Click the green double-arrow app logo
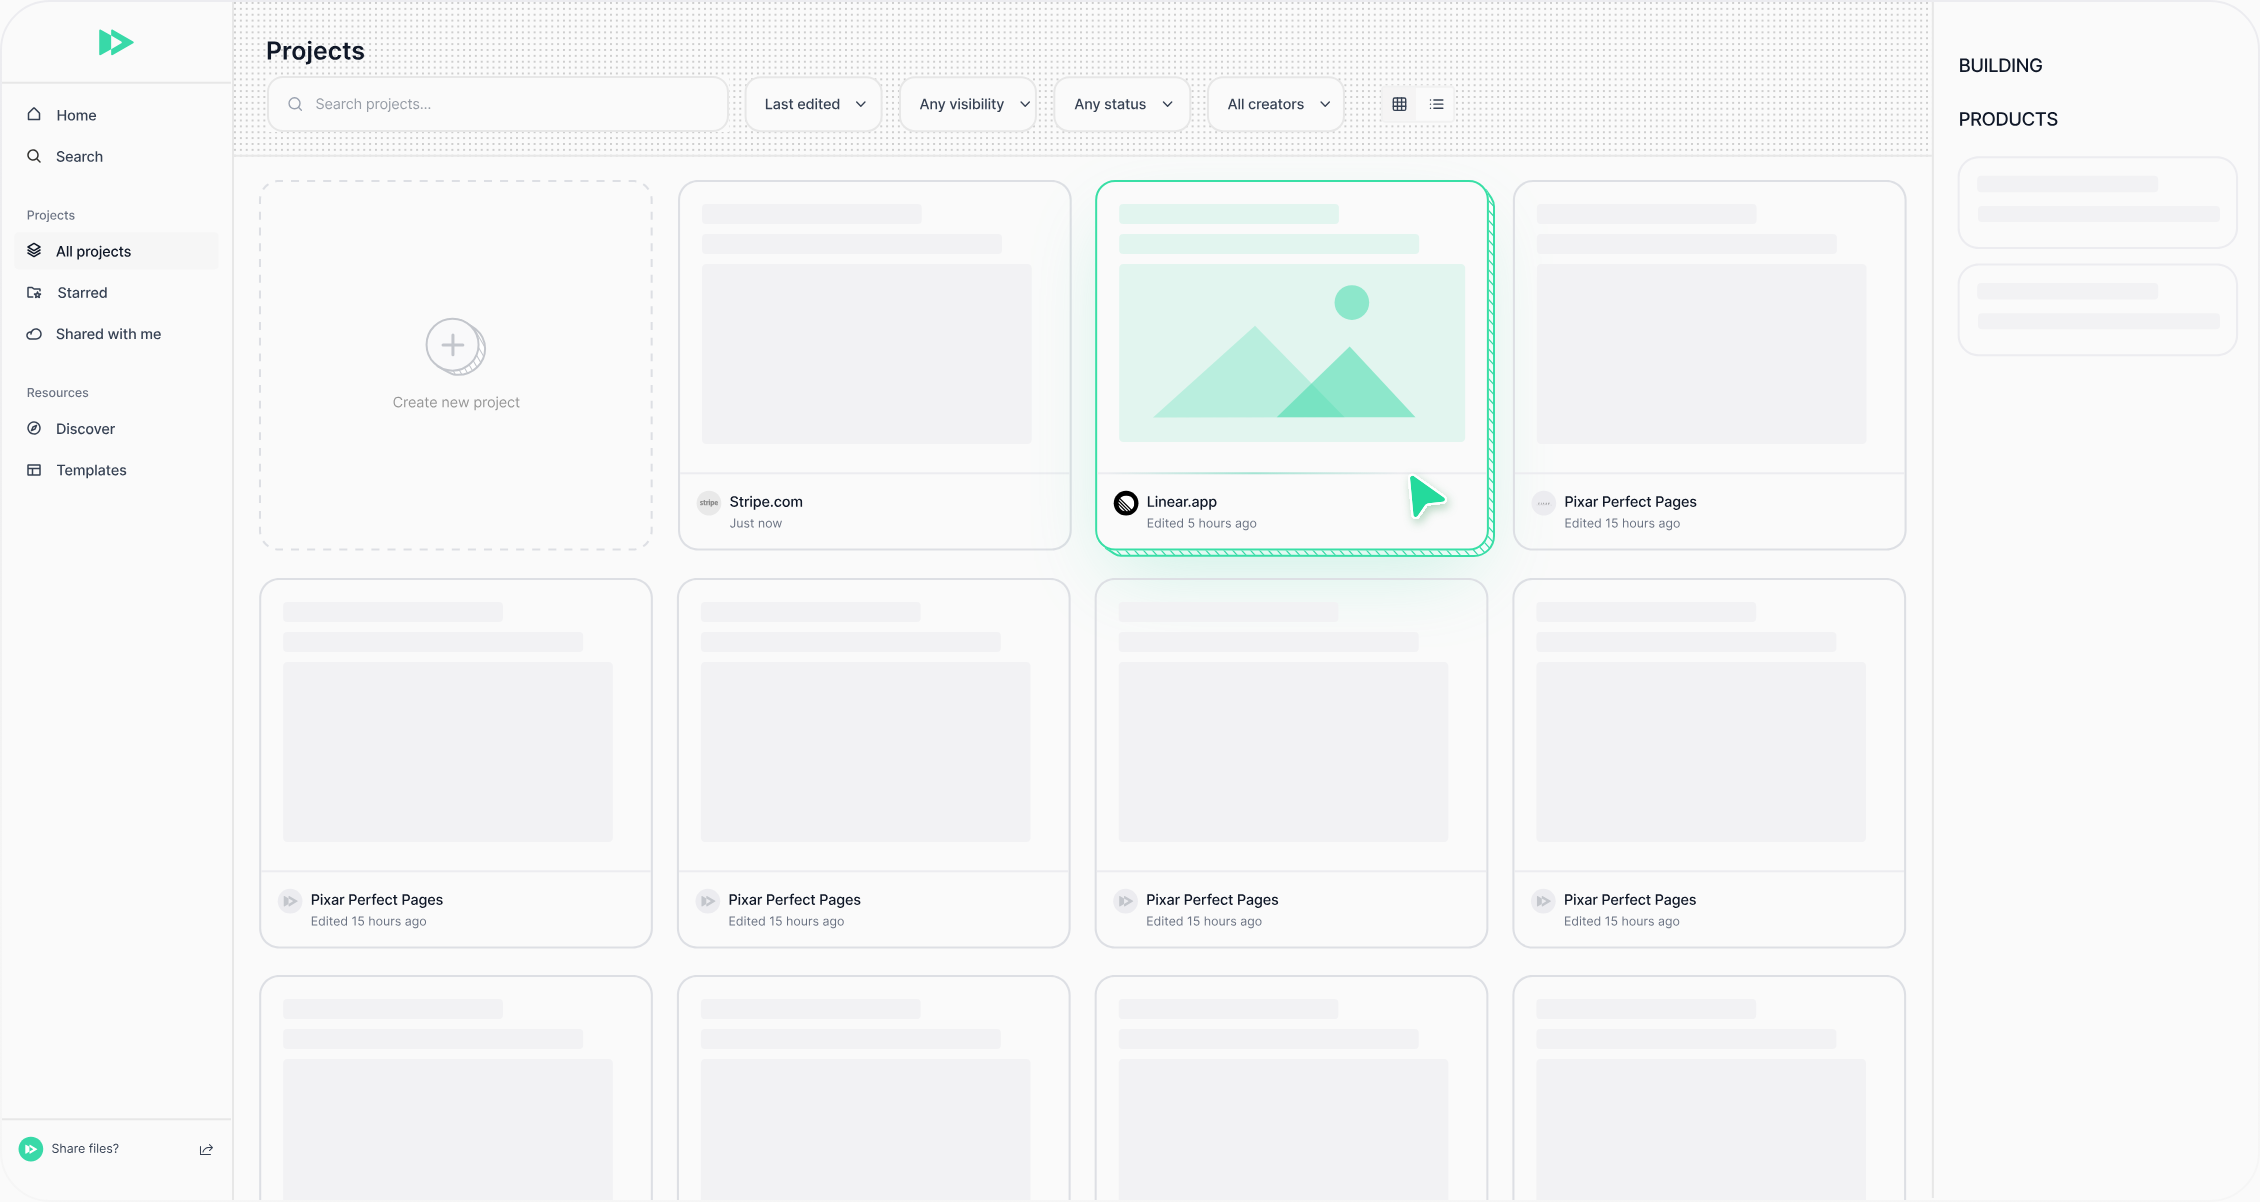The height and width of the screenshot is (1202, 2260). pyautogui.click(x=116, y=42)
